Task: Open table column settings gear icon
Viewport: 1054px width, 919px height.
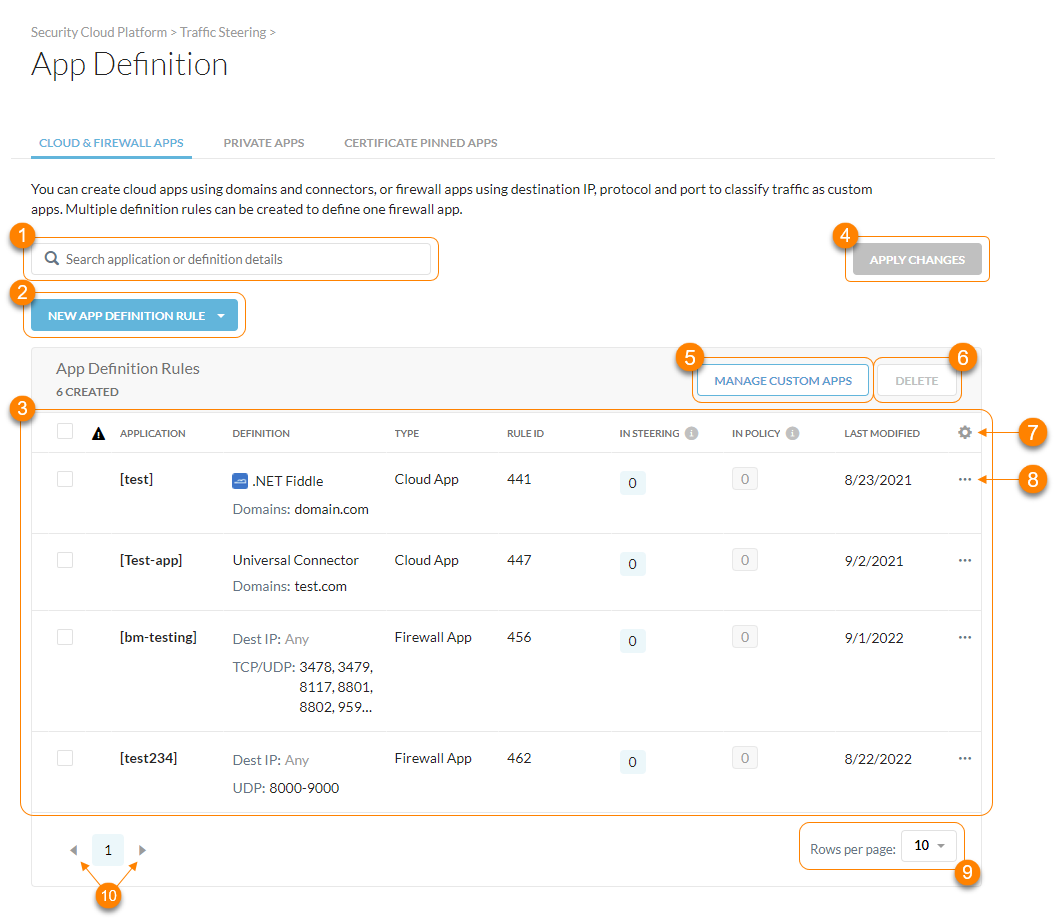Action: [x=965, y=433]
